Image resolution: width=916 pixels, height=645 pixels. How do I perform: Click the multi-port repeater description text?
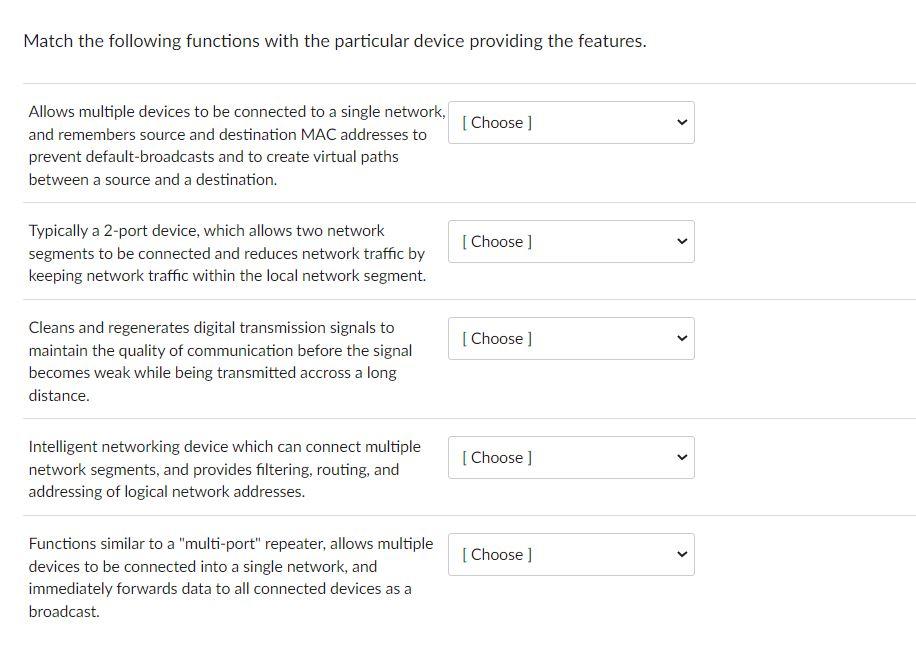click(230, 577)
